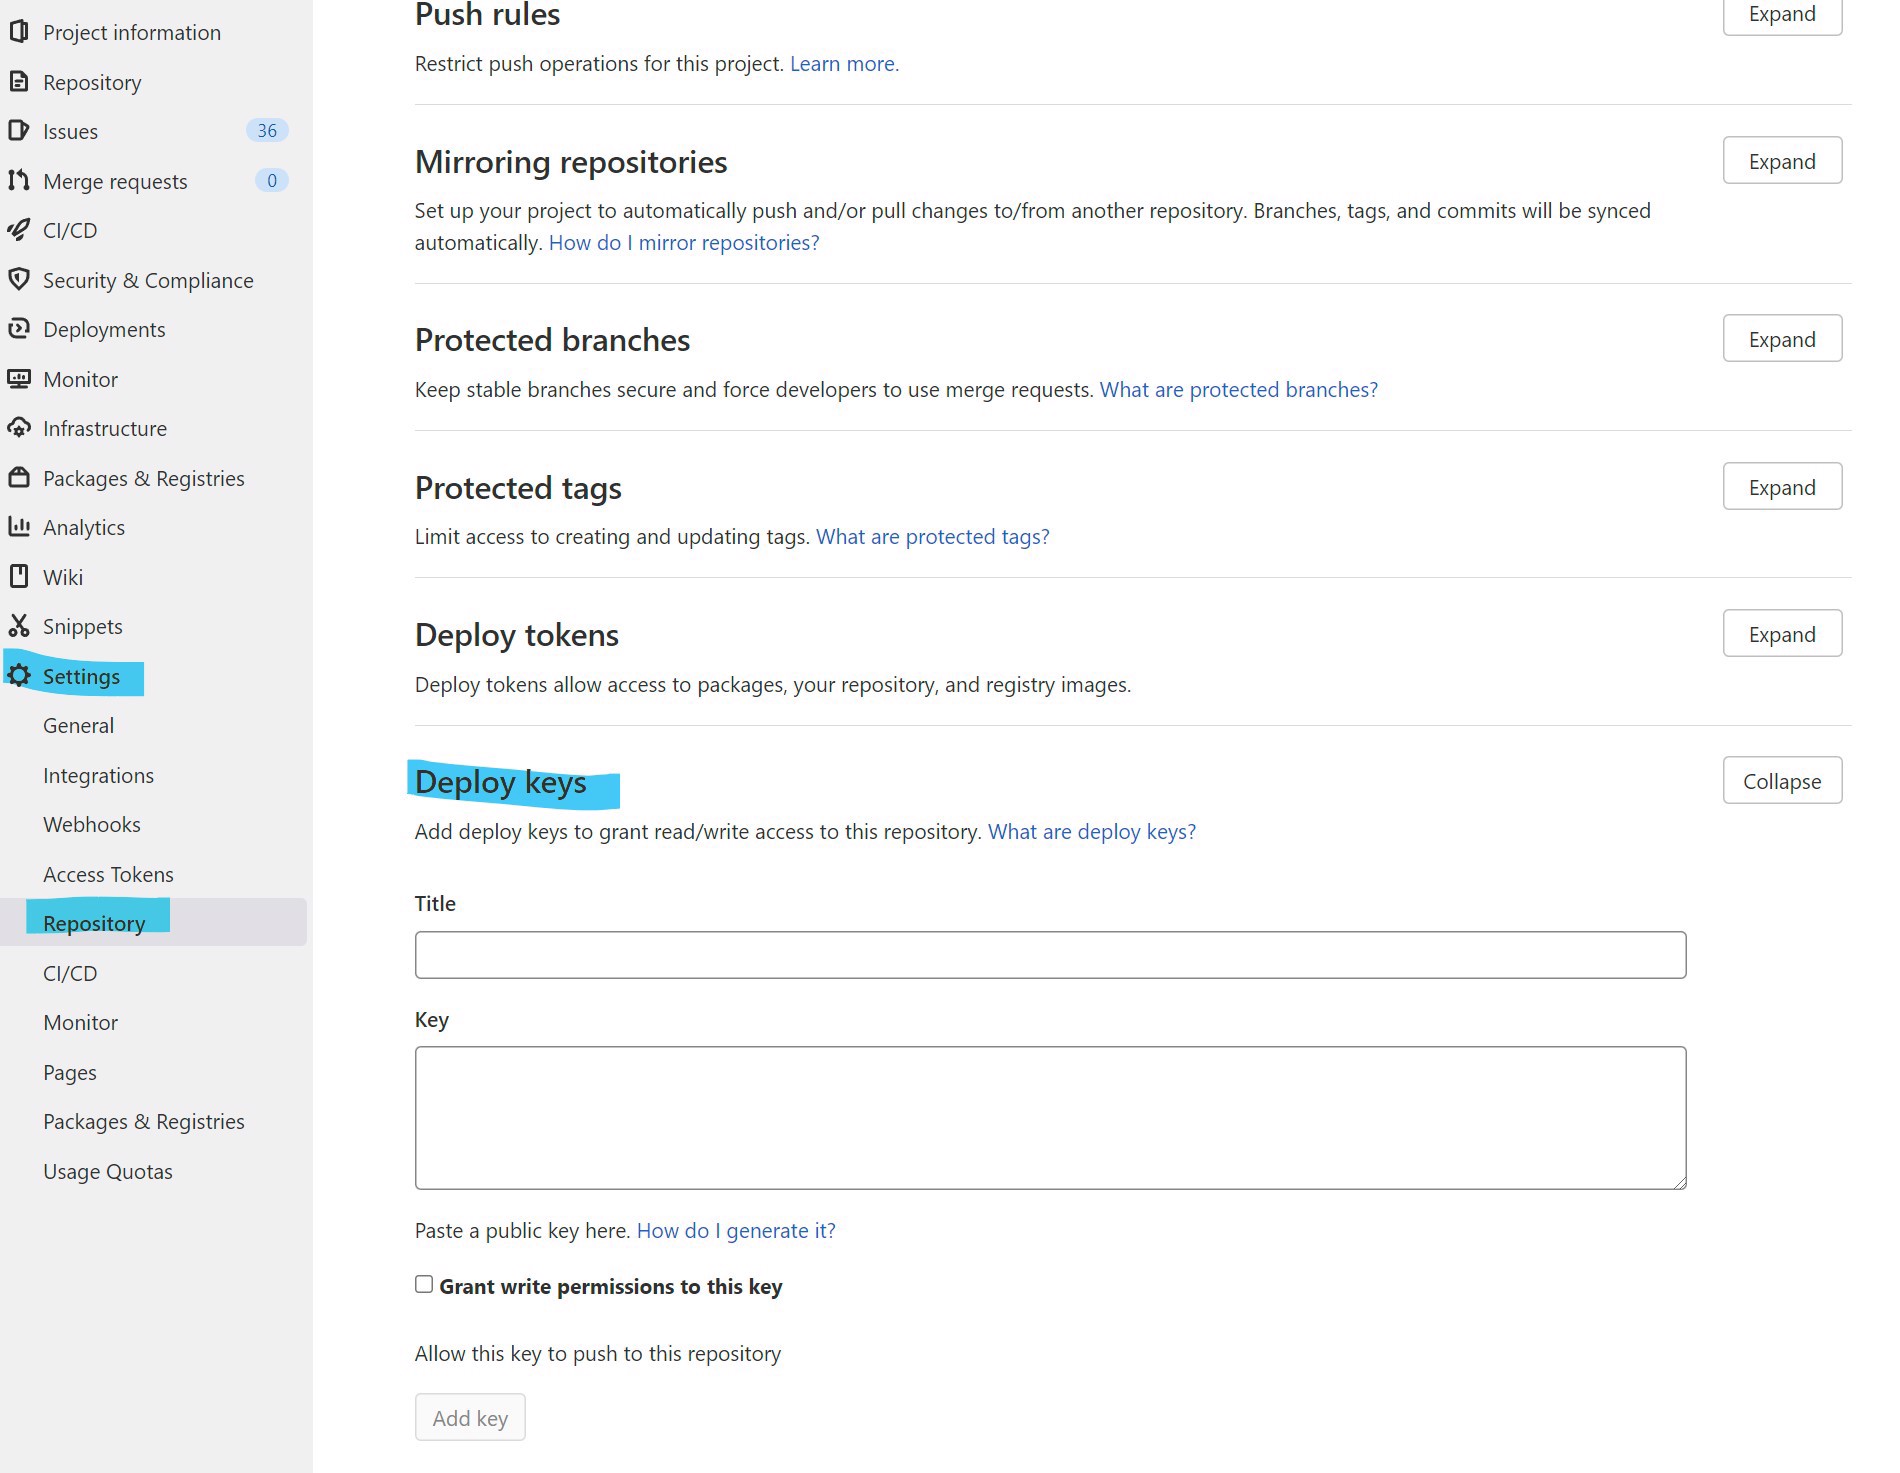The width and height of the screenshot is (1900, 1473).
Task: Select Repository under Settings submenu
Action: coord(94,923)
